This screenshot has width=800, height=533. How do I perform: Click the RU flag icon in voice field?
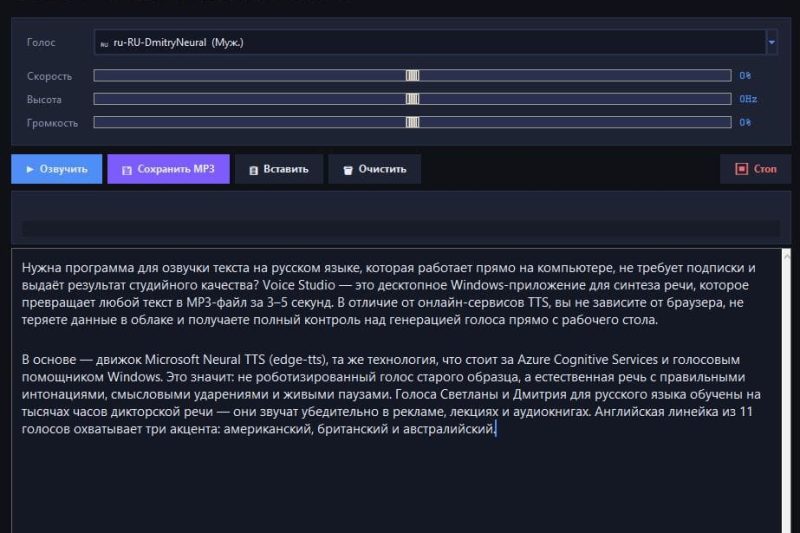pyautogui.click(x=104, y=44)
